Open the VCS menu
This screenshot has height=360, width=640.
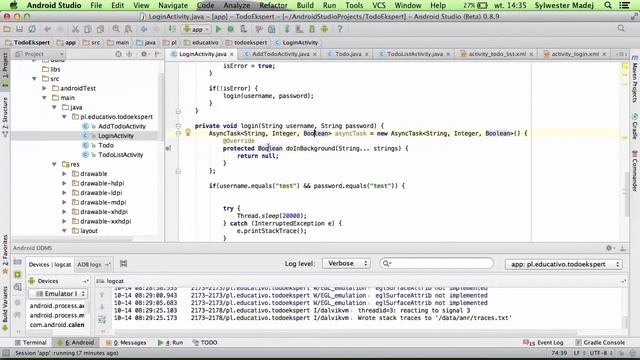coord(379,5)
